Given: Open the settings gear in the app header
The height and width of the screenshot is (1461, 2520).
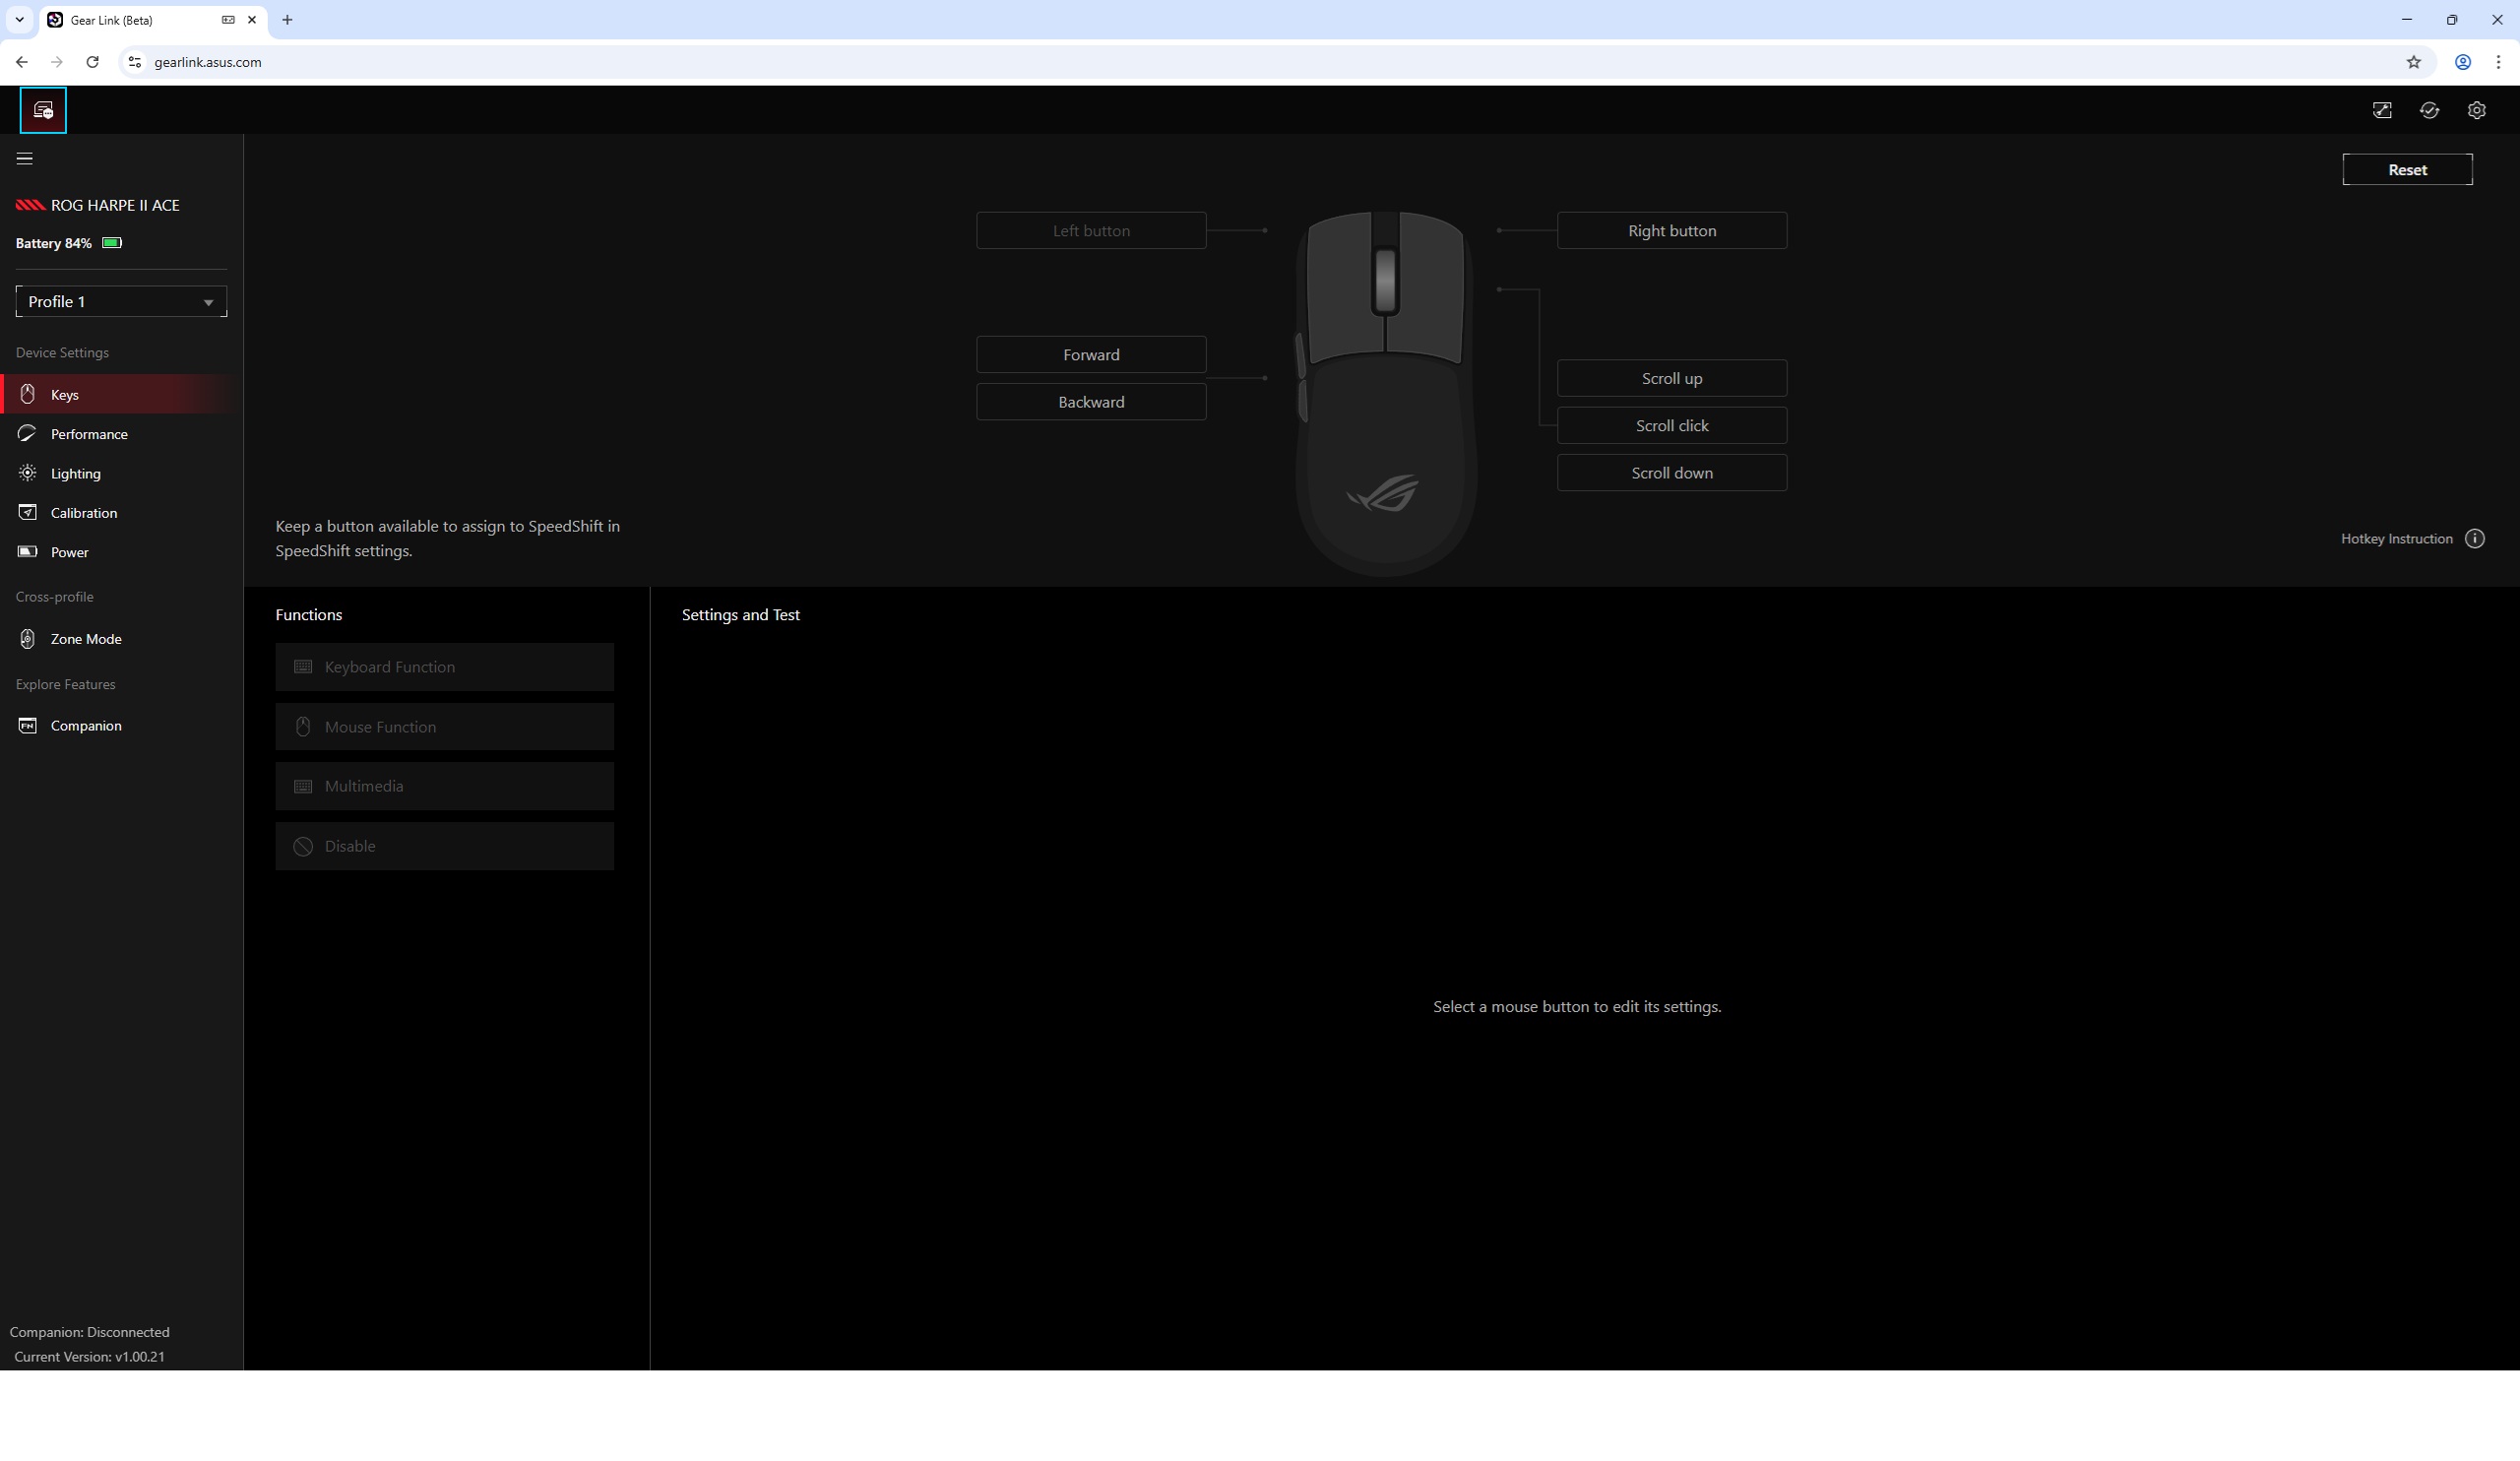Looking at the screenshot, I should point(2476,110).
